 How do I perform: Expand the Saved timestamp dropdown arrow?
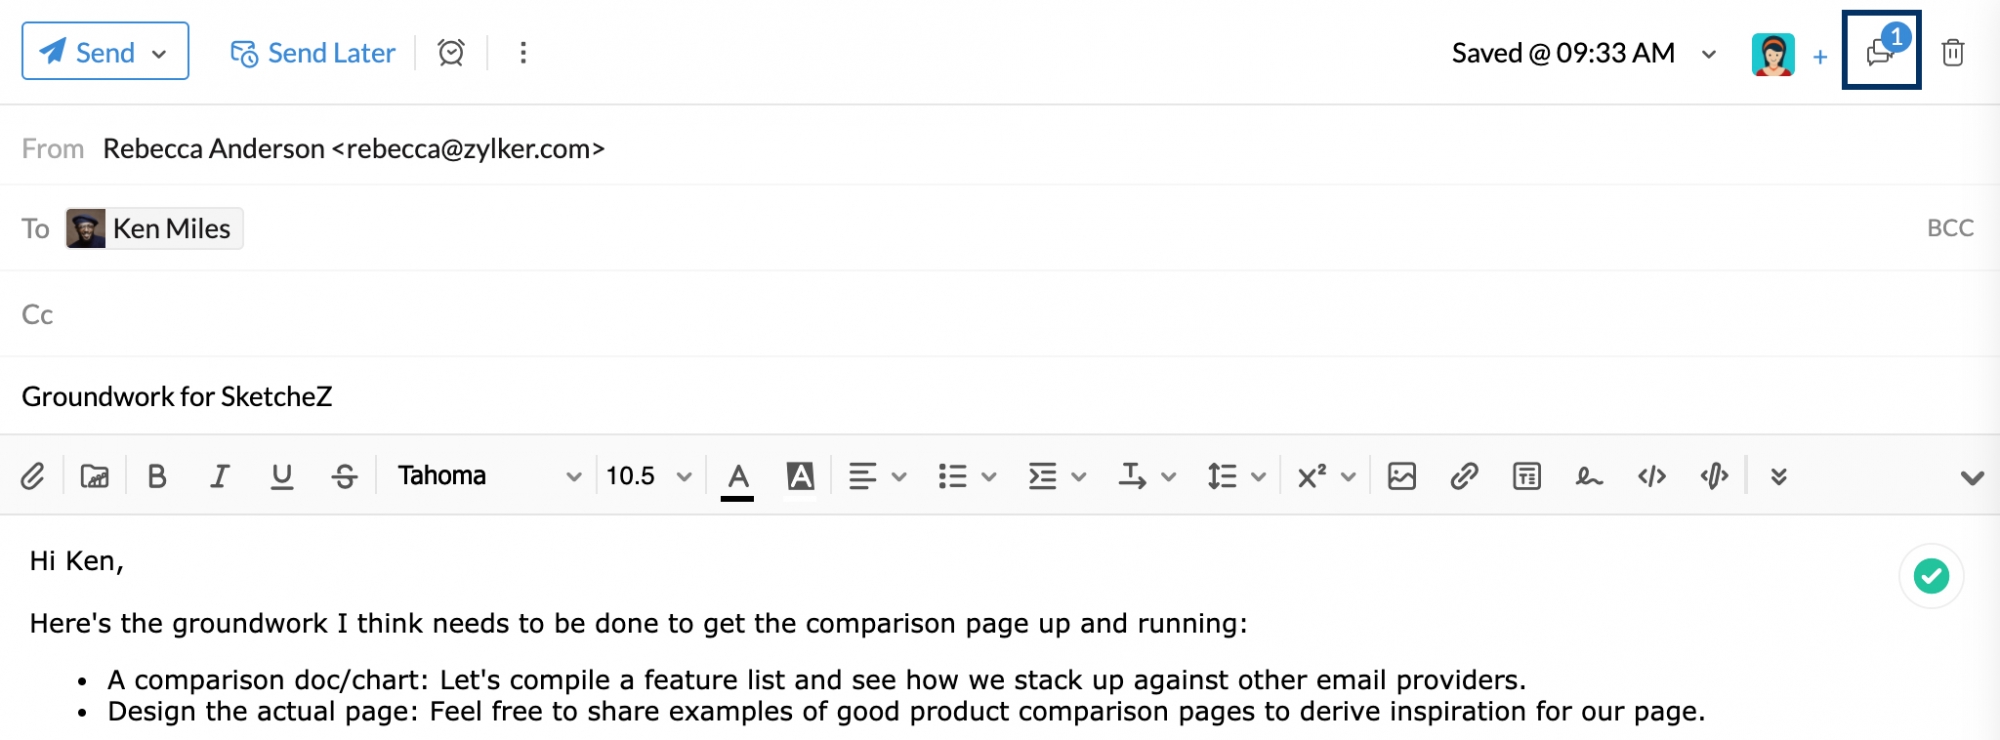[x=1708, y=54]
